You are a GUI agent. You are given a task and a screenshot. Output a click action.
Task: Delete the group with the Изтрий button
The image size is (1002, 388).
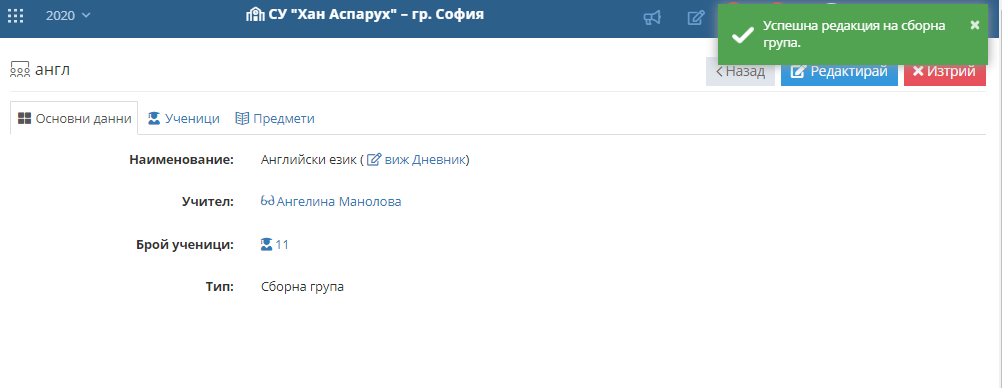[x=944, y=72]
